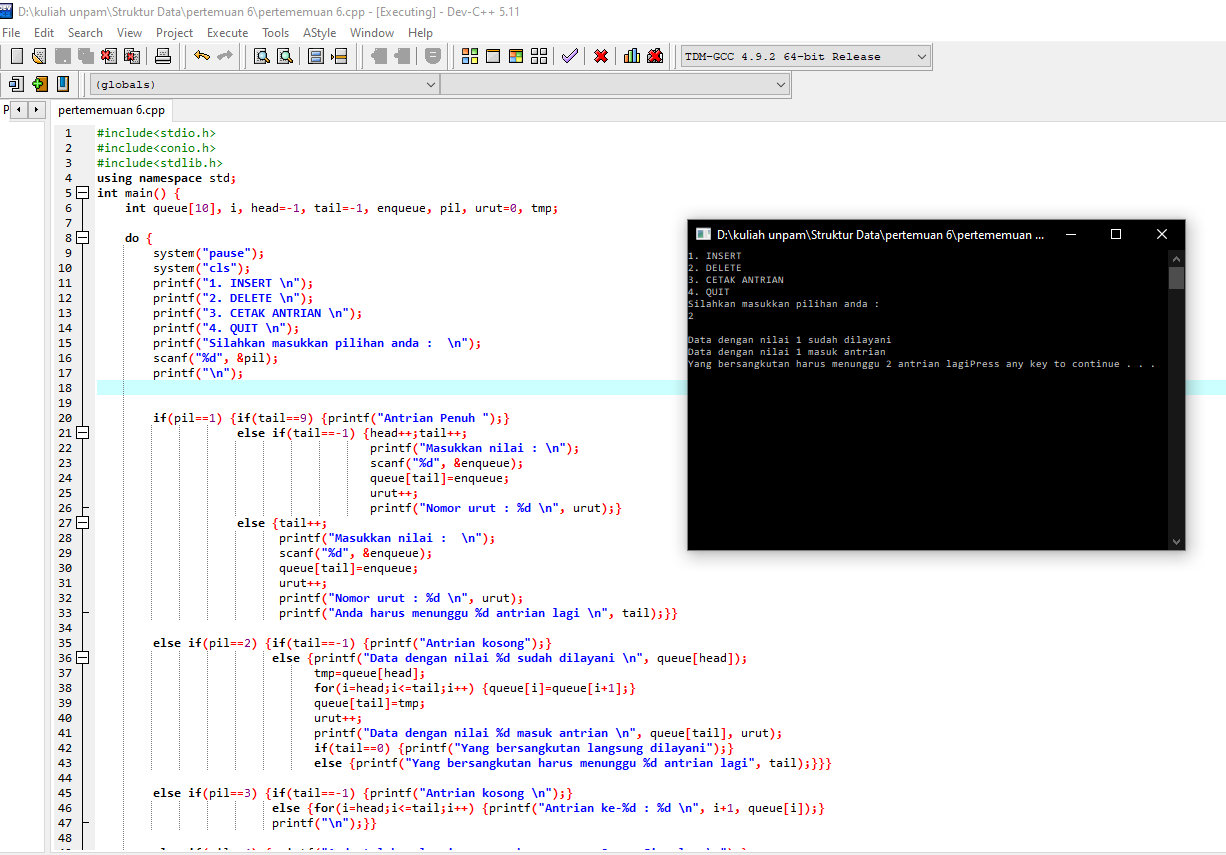Click "tmp=queue[head];" on line 37
Screen dimensions: 1226x855
[369, 673]
